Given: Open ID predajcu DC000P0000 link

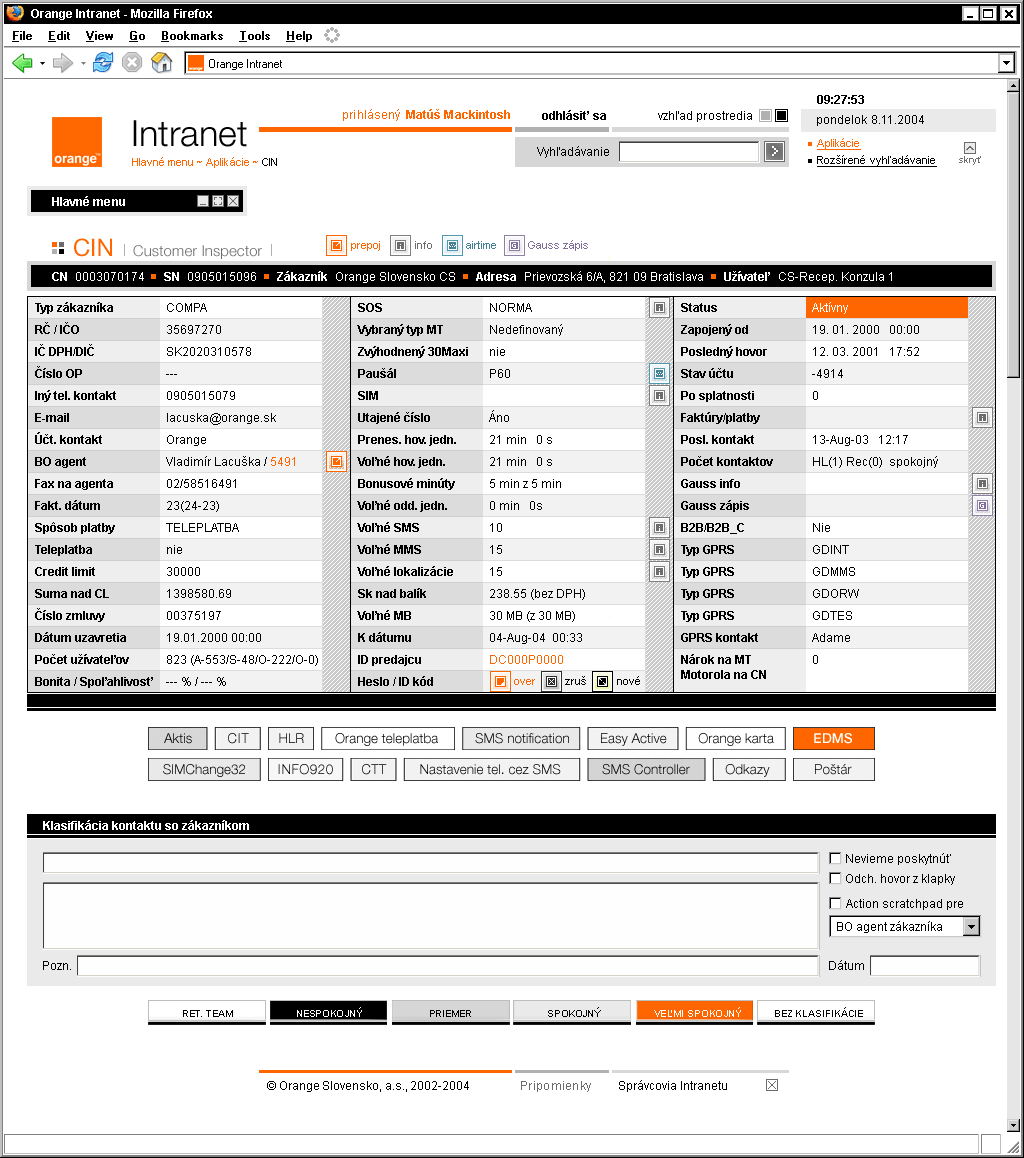Looking at the screenshot, I should pyautogui.click(x=526, y=659).
